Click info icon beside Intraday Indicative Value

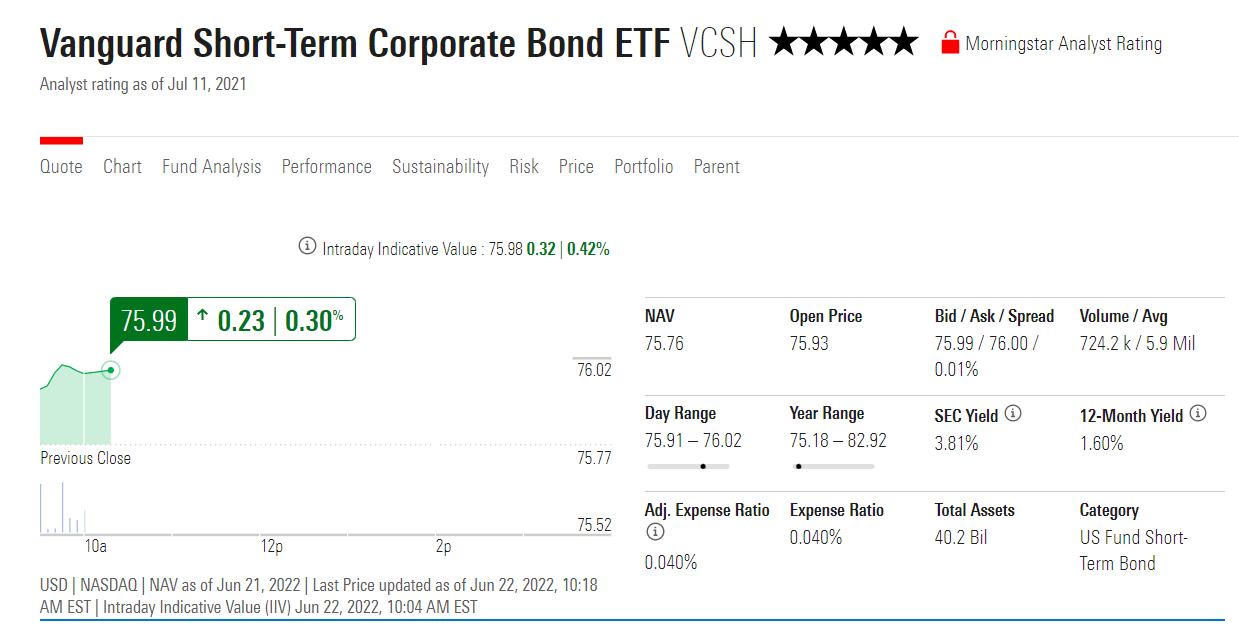click(x=308, y=246)
